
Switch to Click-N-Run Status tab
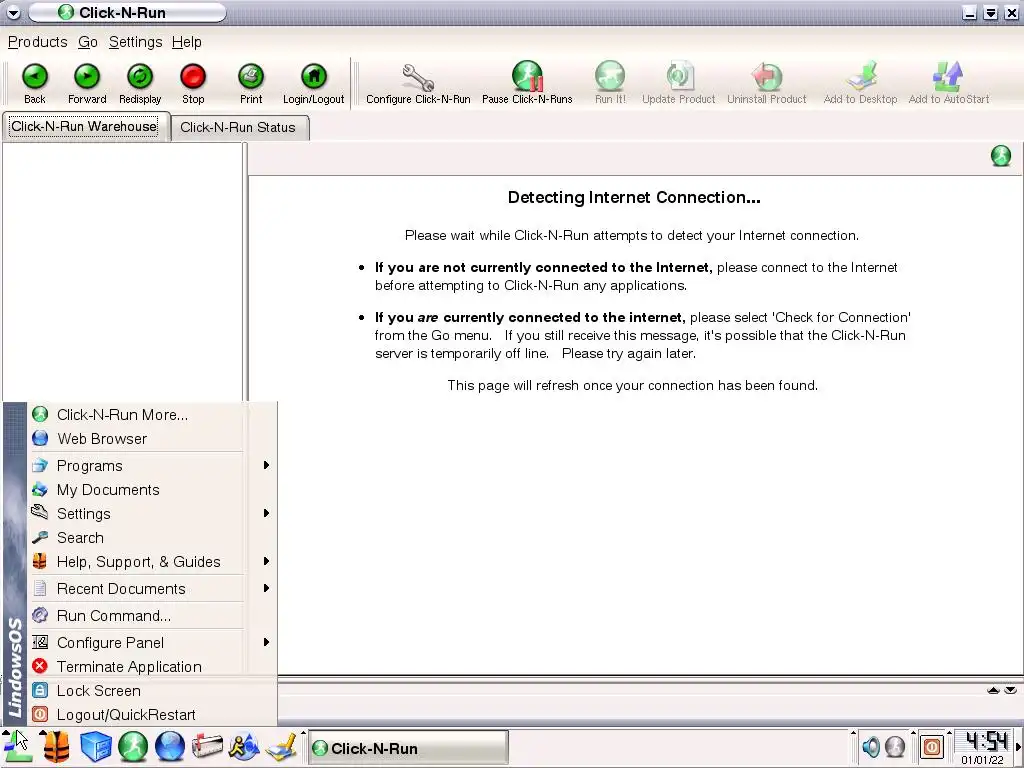(x=238, y=127)
